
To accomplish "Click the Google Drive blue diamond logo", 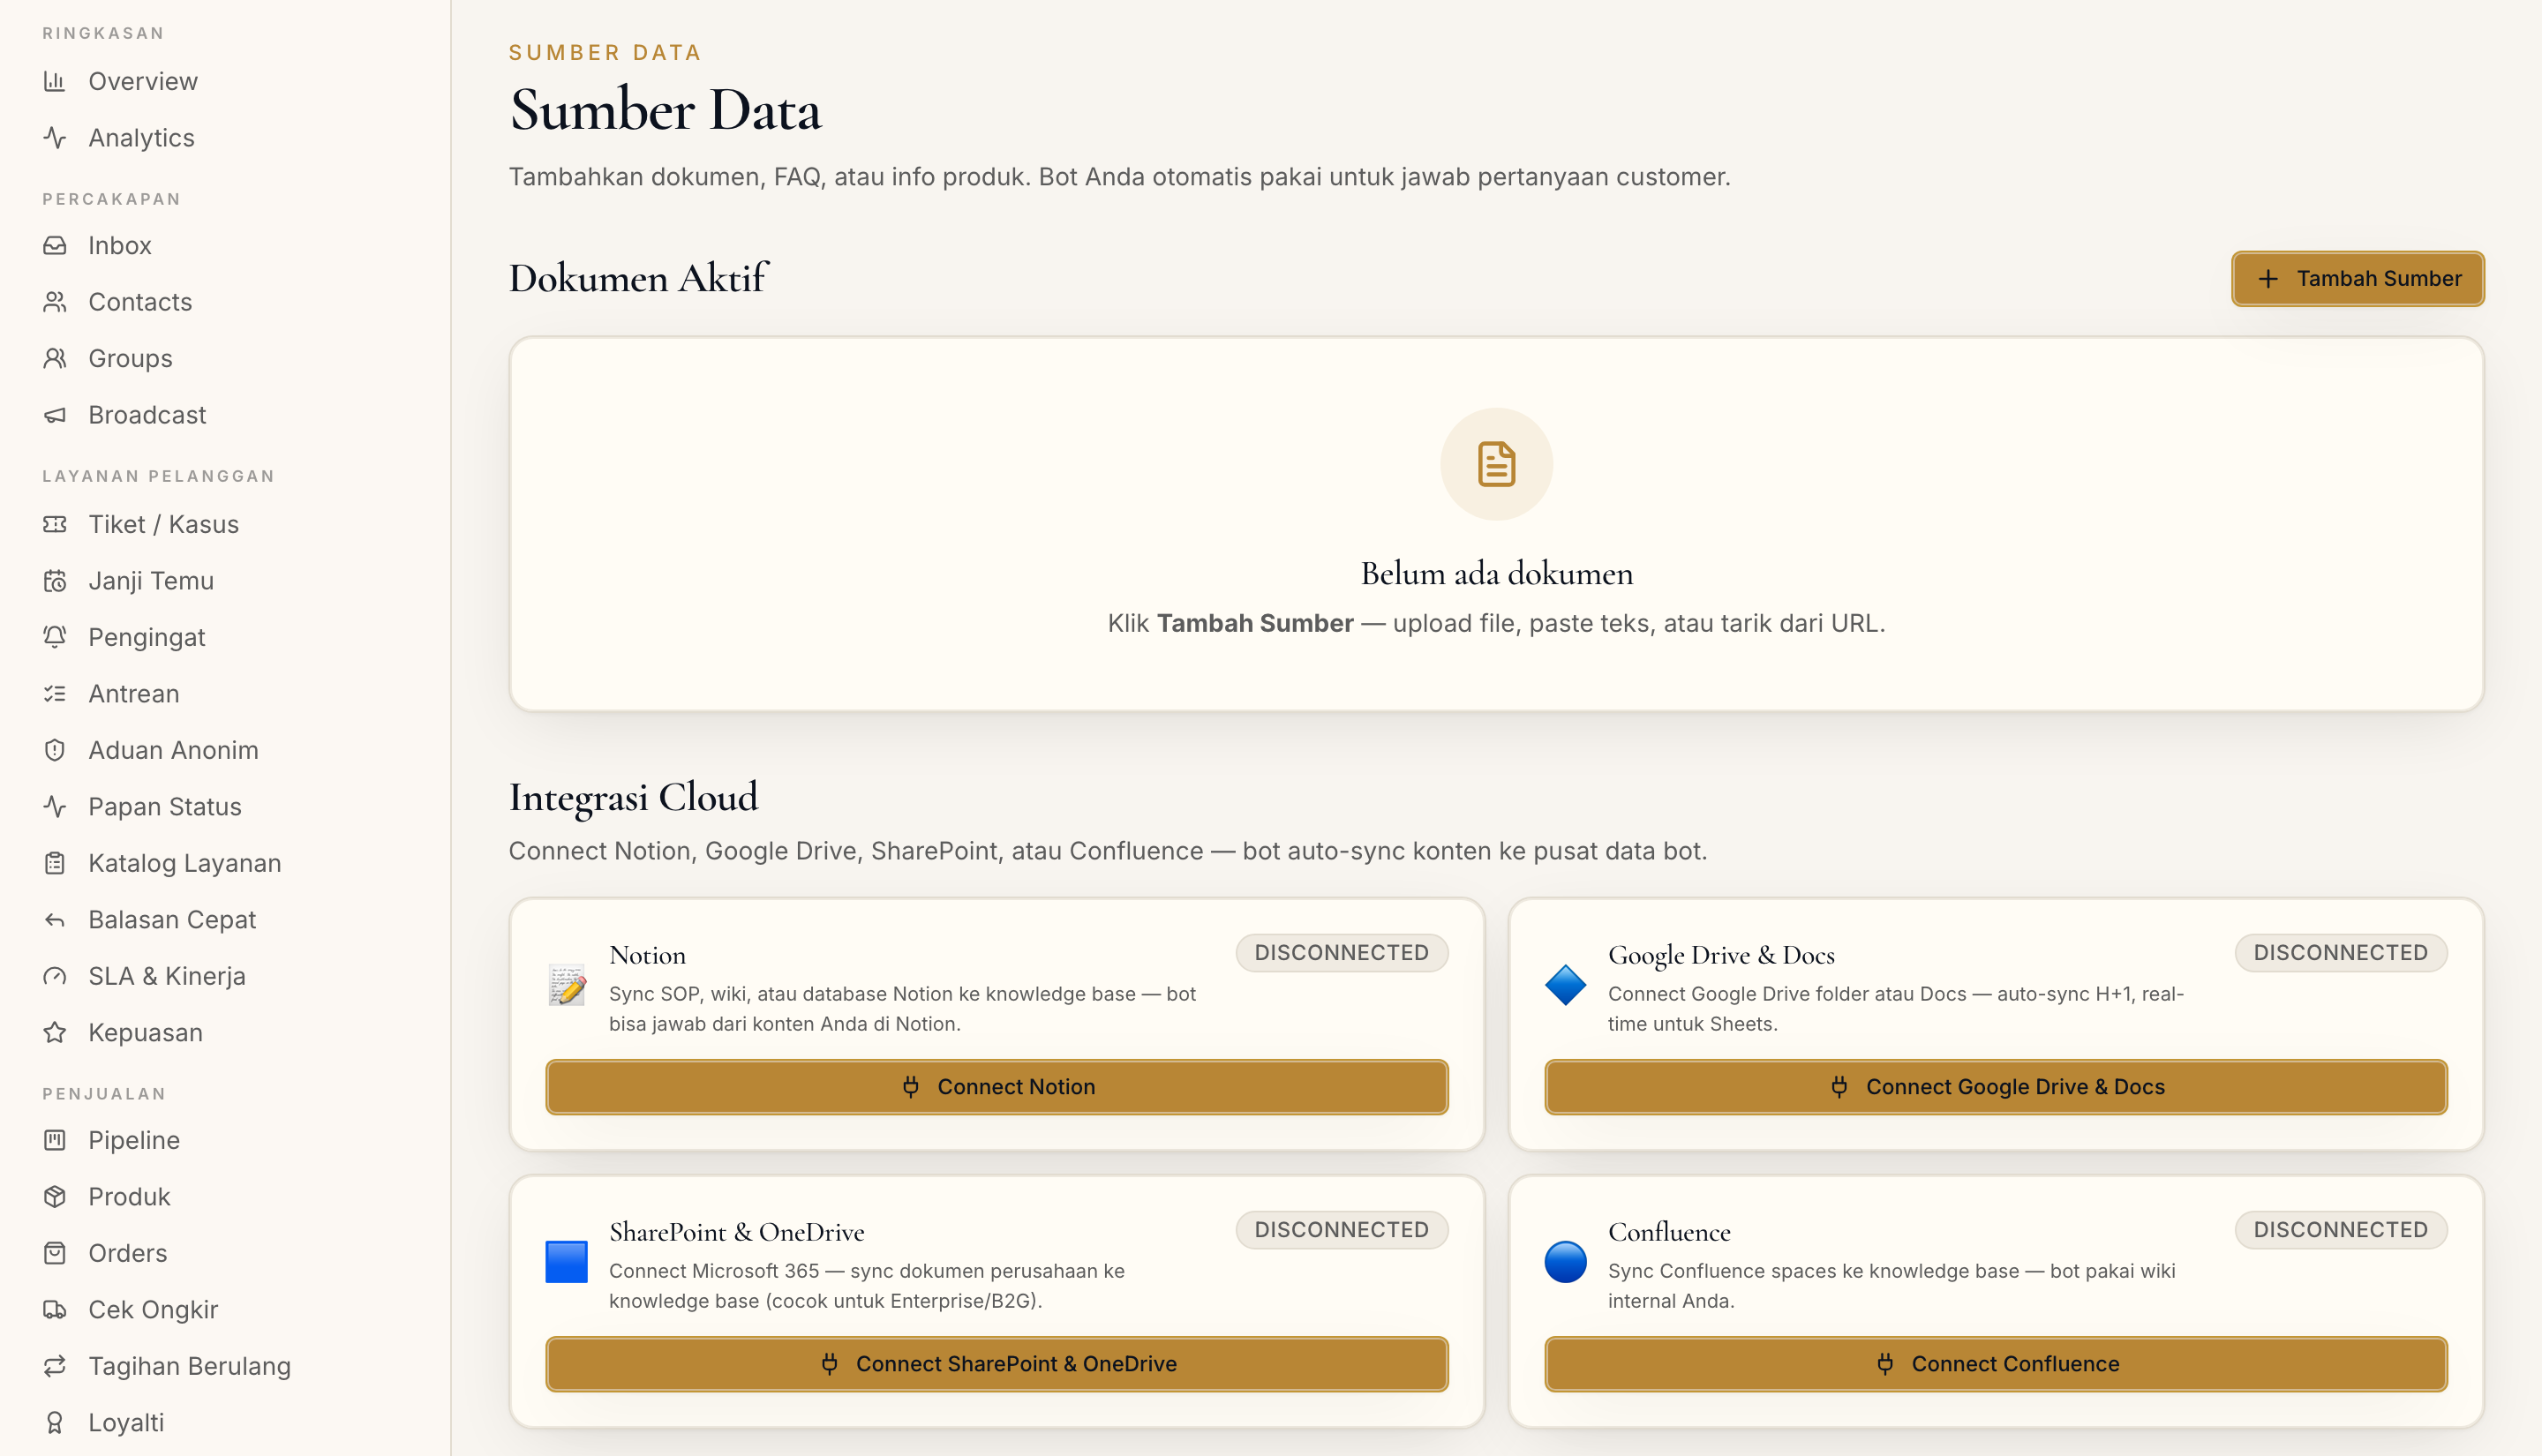I will coord(1565,985).
